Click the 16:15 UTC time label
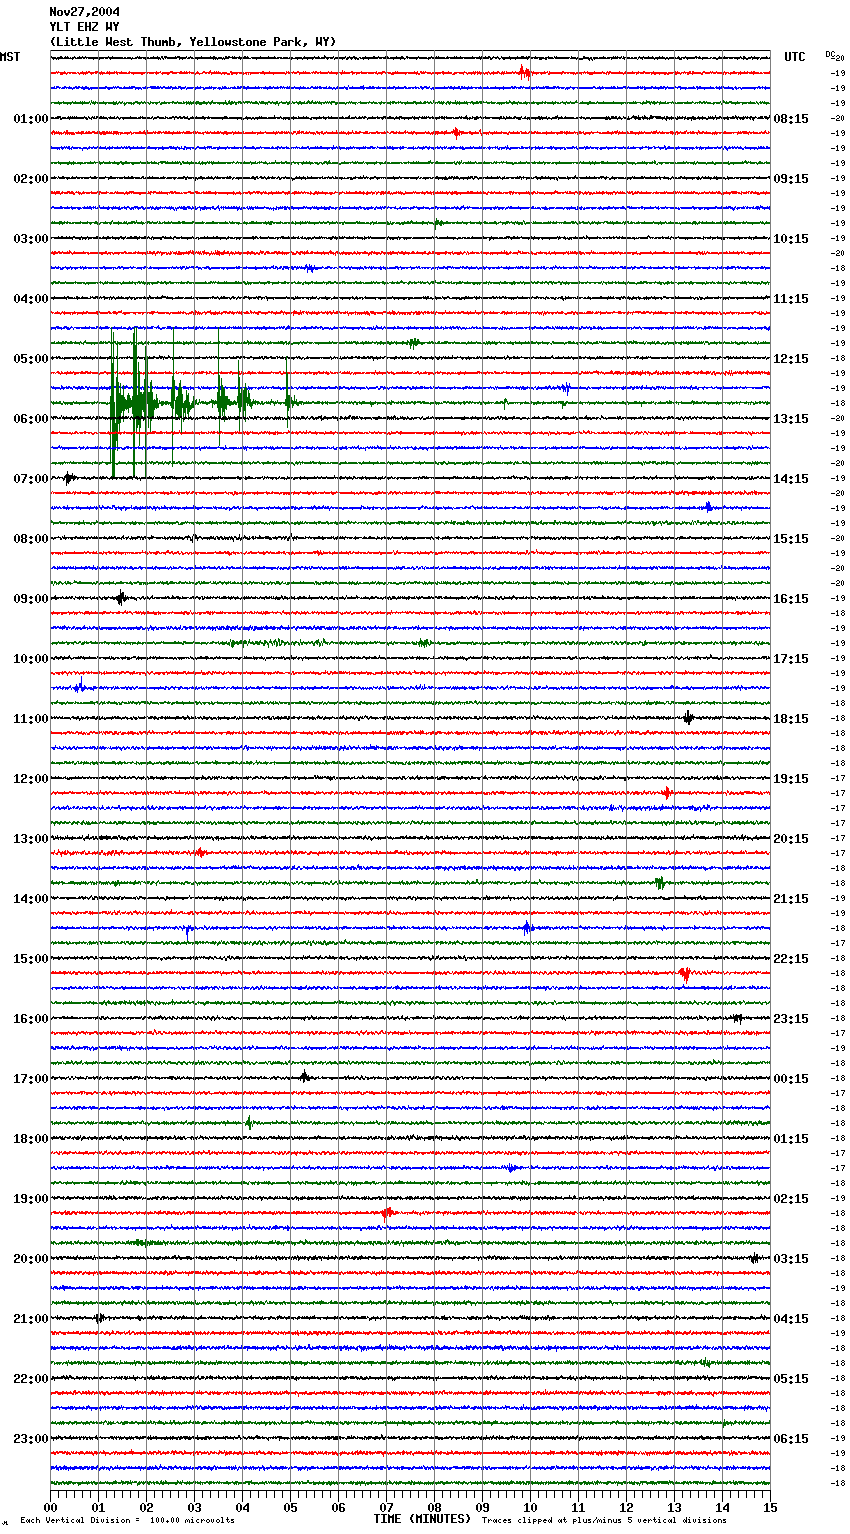Screen dimensions: 850x1534 (791, 599)
